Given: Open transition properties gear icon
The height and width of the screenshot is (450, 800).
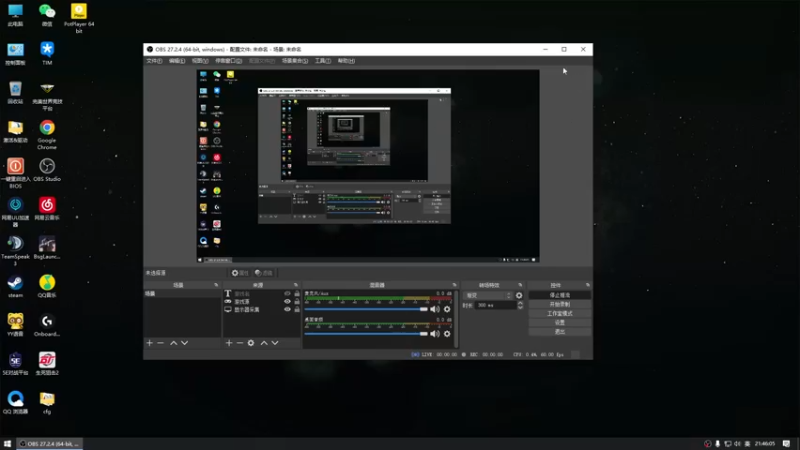Looking at the screenshot, I should coord(519,295).
